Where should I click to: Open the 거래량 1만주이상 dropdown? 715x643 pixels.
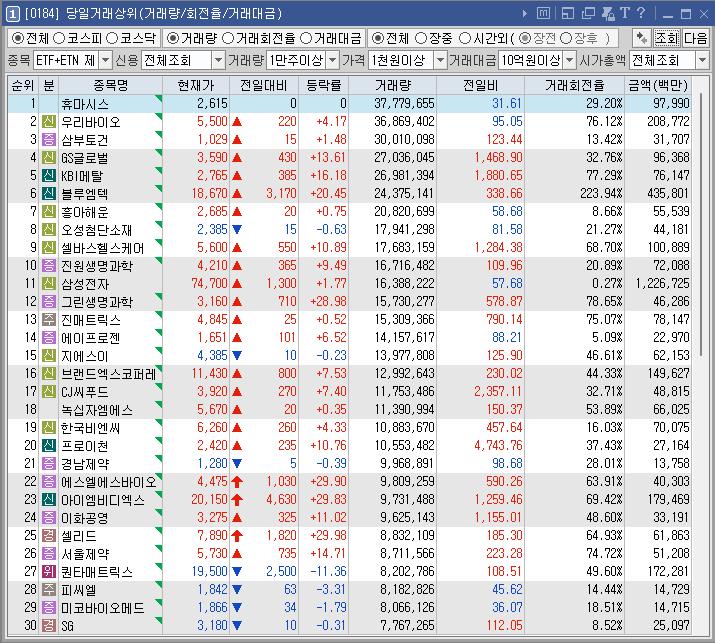(x=333, y=60)
